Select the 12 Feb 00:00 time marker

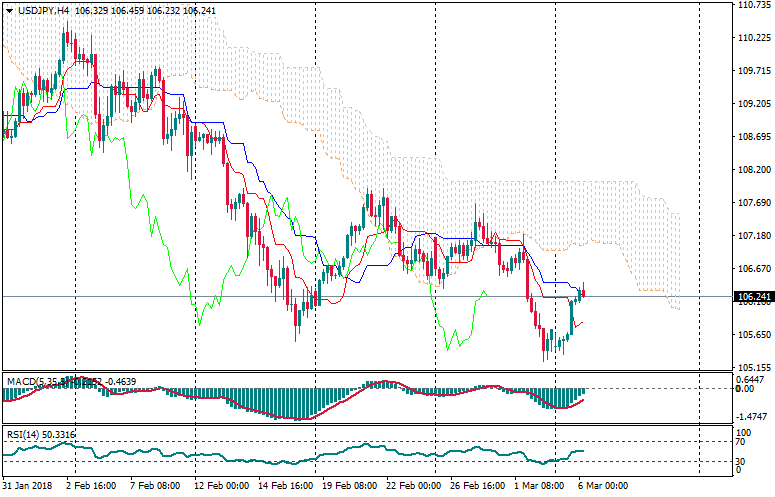221,487
